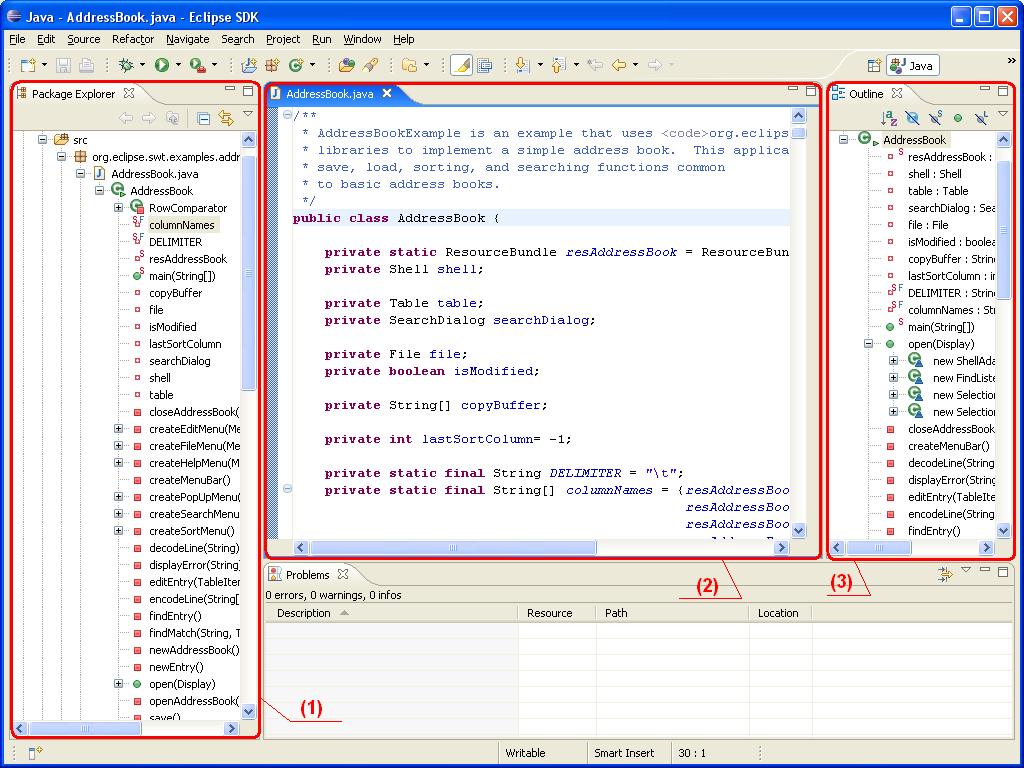Screen dimensions: 1024x768
Task: Click the Open Type toolbar icon
Action: pyautogui.click(x=347, y=65)
